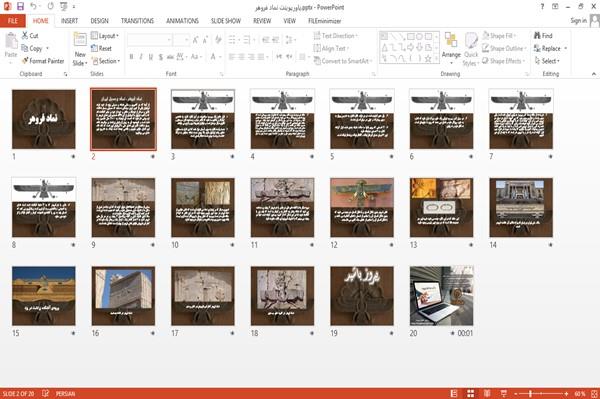Open the FILEminimizer tab
The image size is (600, 399).
tap(324, 21)
